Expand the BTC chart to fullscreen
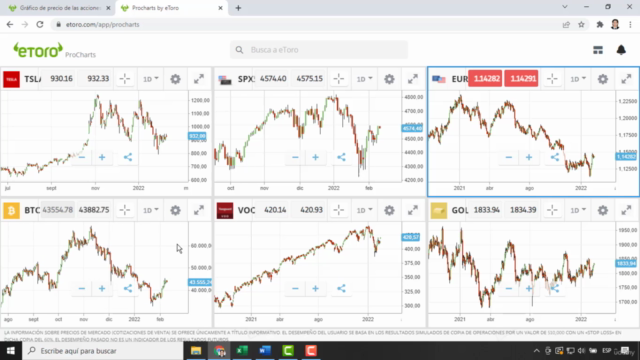 point(199,210)
